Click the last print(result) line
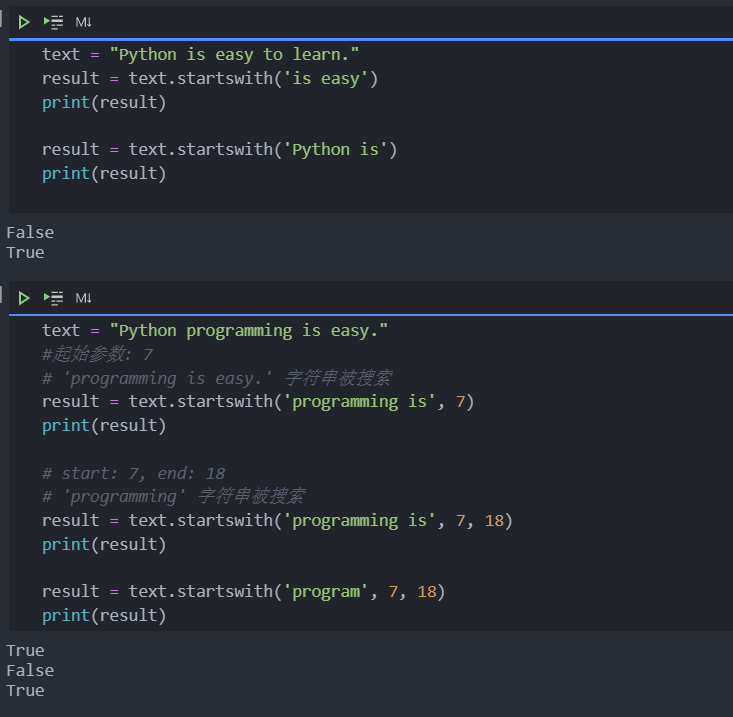Viewport: 733px width, 717px height. point(104,615)
